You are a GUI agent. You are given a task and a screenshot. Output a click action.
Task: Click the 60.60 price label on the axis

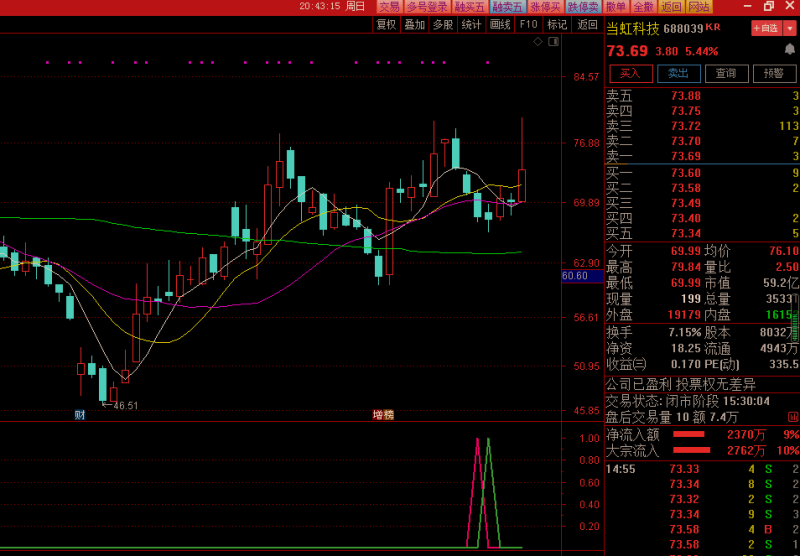click(575, 276)
